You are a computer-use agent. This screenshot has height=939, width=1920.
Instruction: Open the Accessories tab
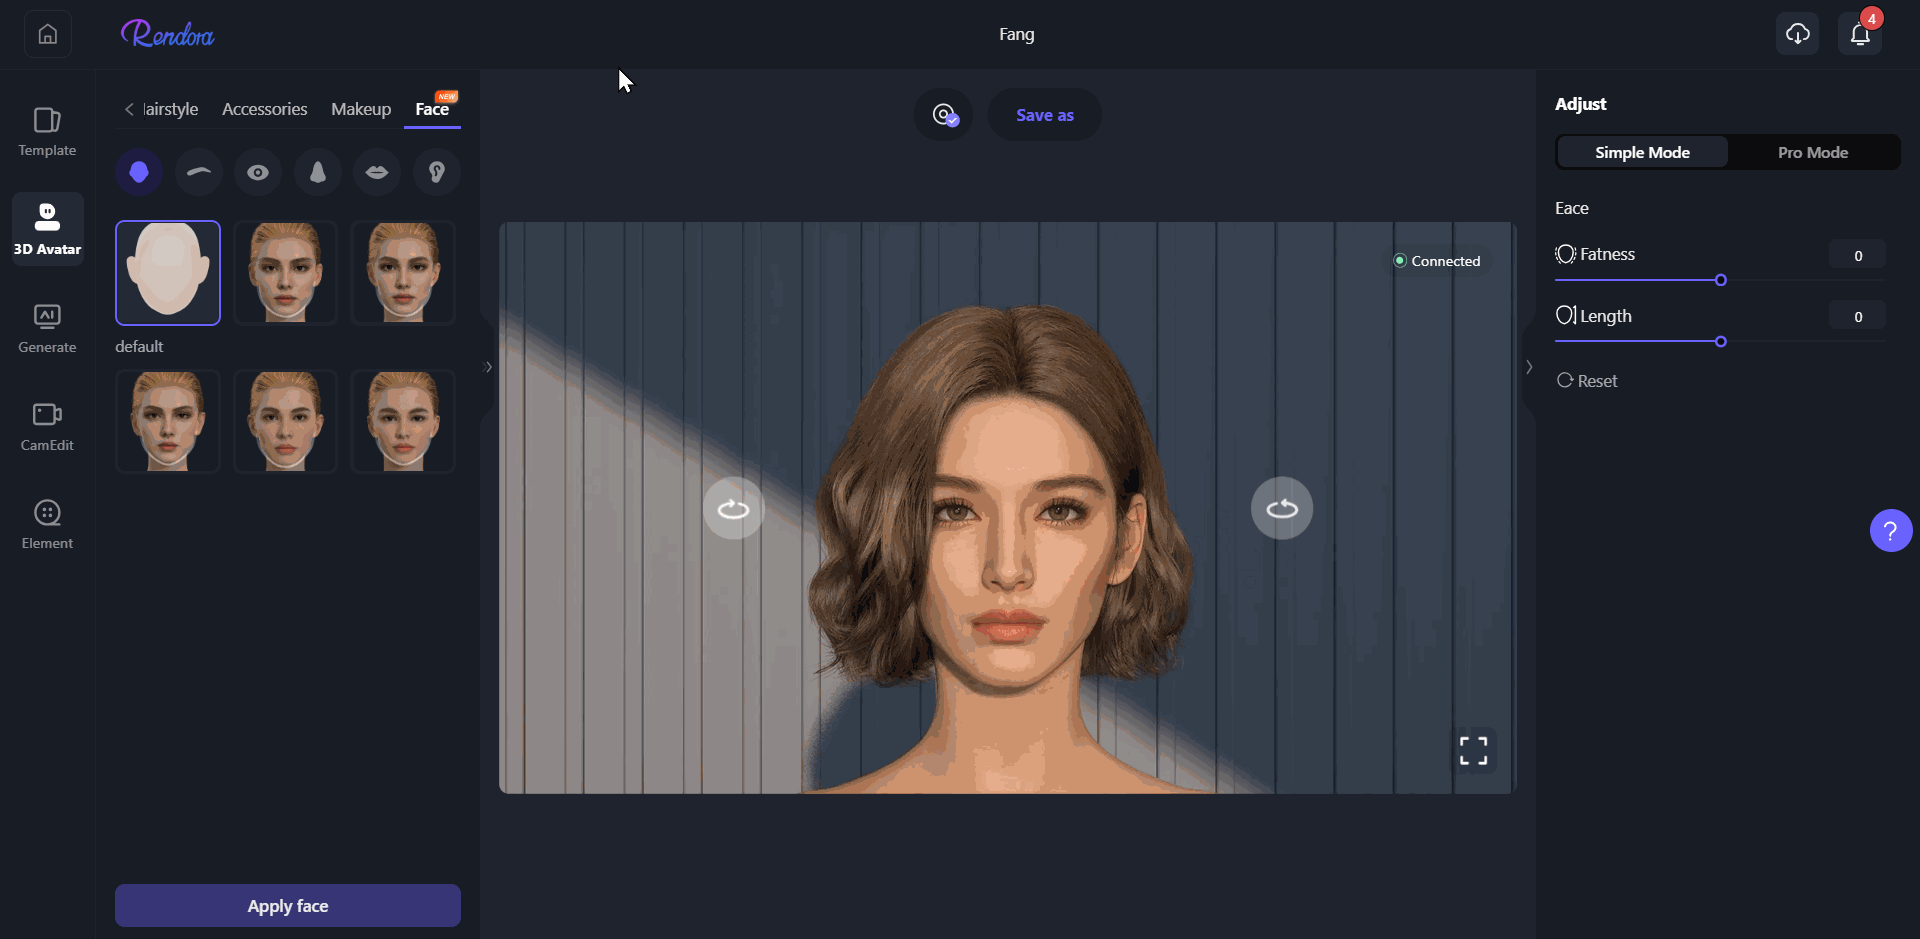click(x=264, y=109)
